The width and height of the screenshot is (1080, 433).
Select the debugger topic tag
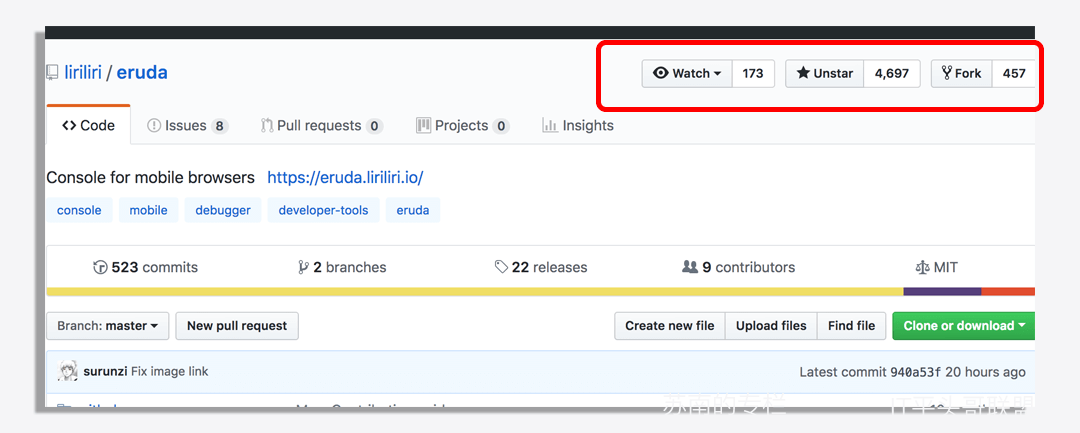click(222, 210)
